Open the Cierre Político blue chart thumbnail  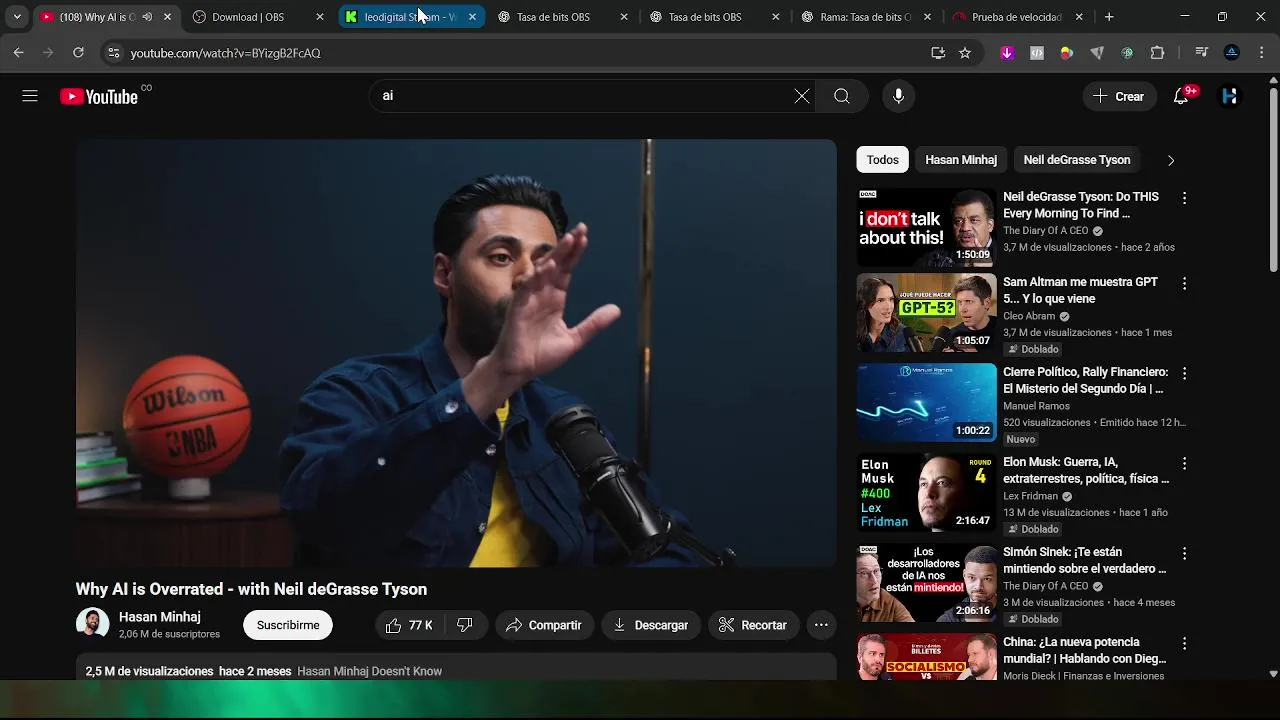tap(927, 402)
